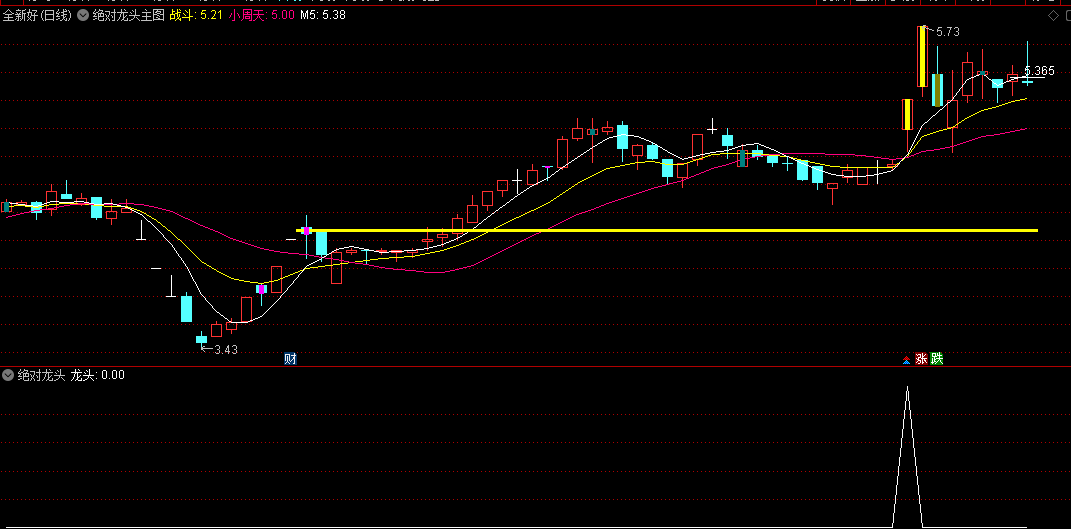Screen dimensions: 1071x529
Task: Click the 5.365 latest price label
Action: coord(1039,70)
